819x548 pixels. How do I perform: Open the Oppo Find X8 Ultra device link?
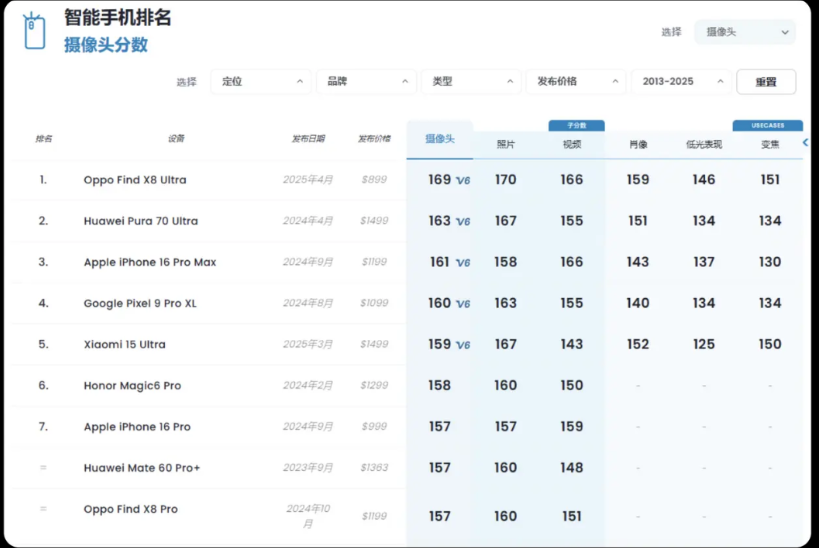tap(135, 180)
